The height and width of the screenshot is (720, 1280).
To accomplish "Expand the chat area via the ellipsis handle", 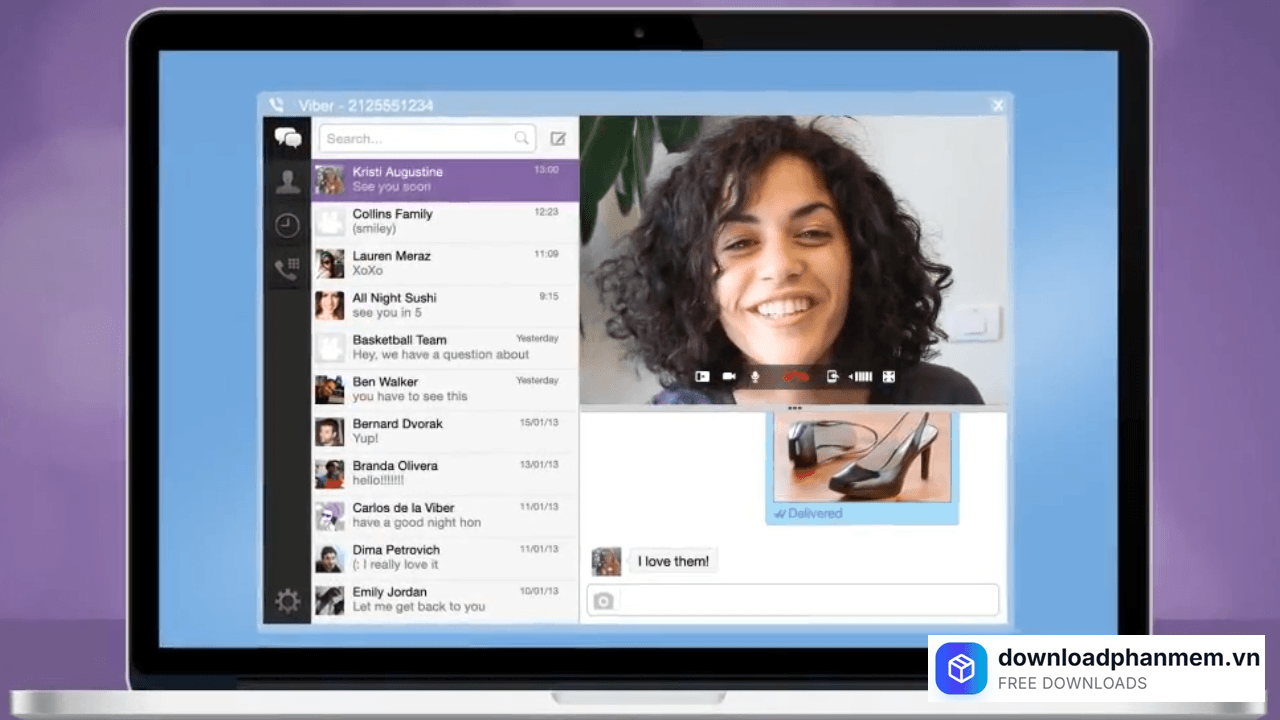I will pos(794,408).
